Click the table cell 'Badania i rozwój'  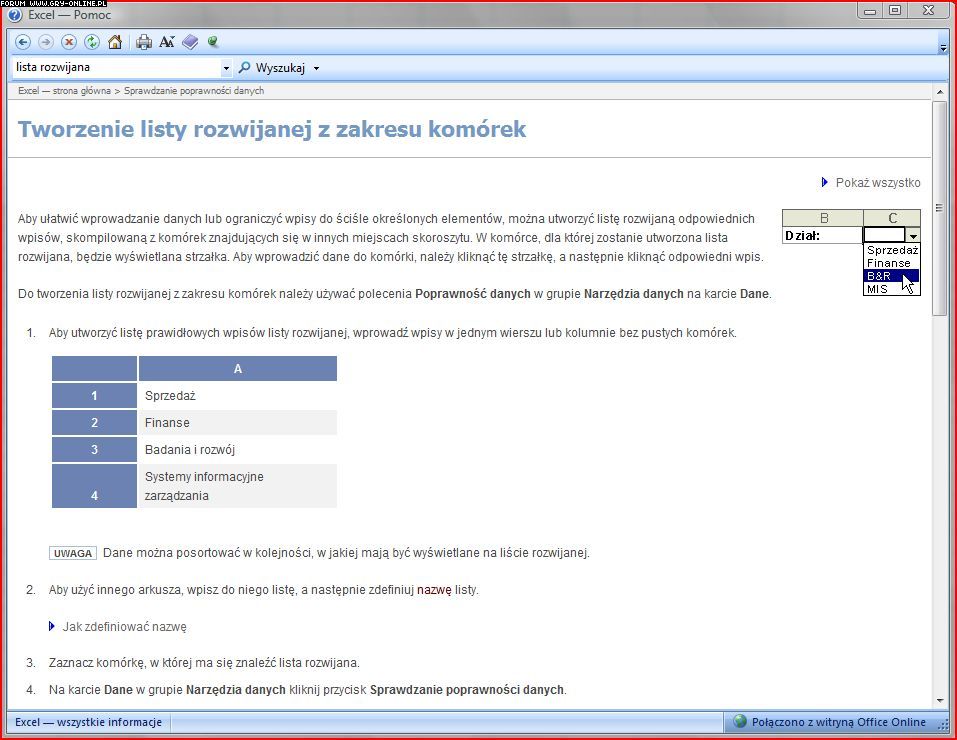tap(238, 449)
